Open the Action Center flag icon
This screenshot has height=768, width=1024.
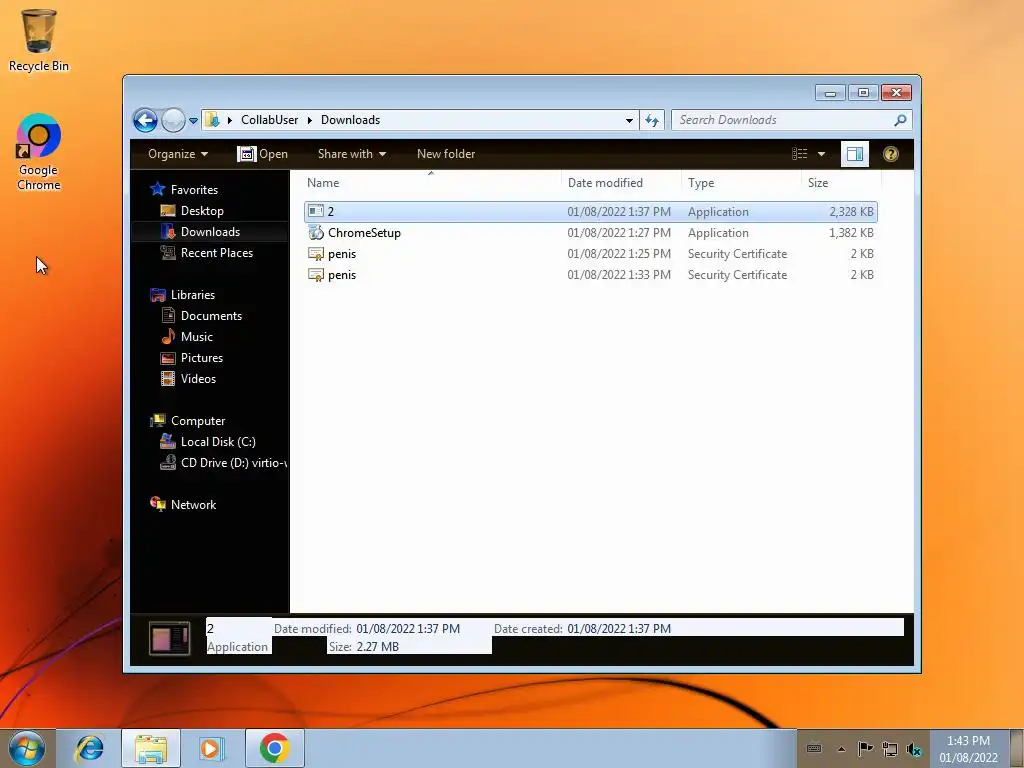(865, 748)
